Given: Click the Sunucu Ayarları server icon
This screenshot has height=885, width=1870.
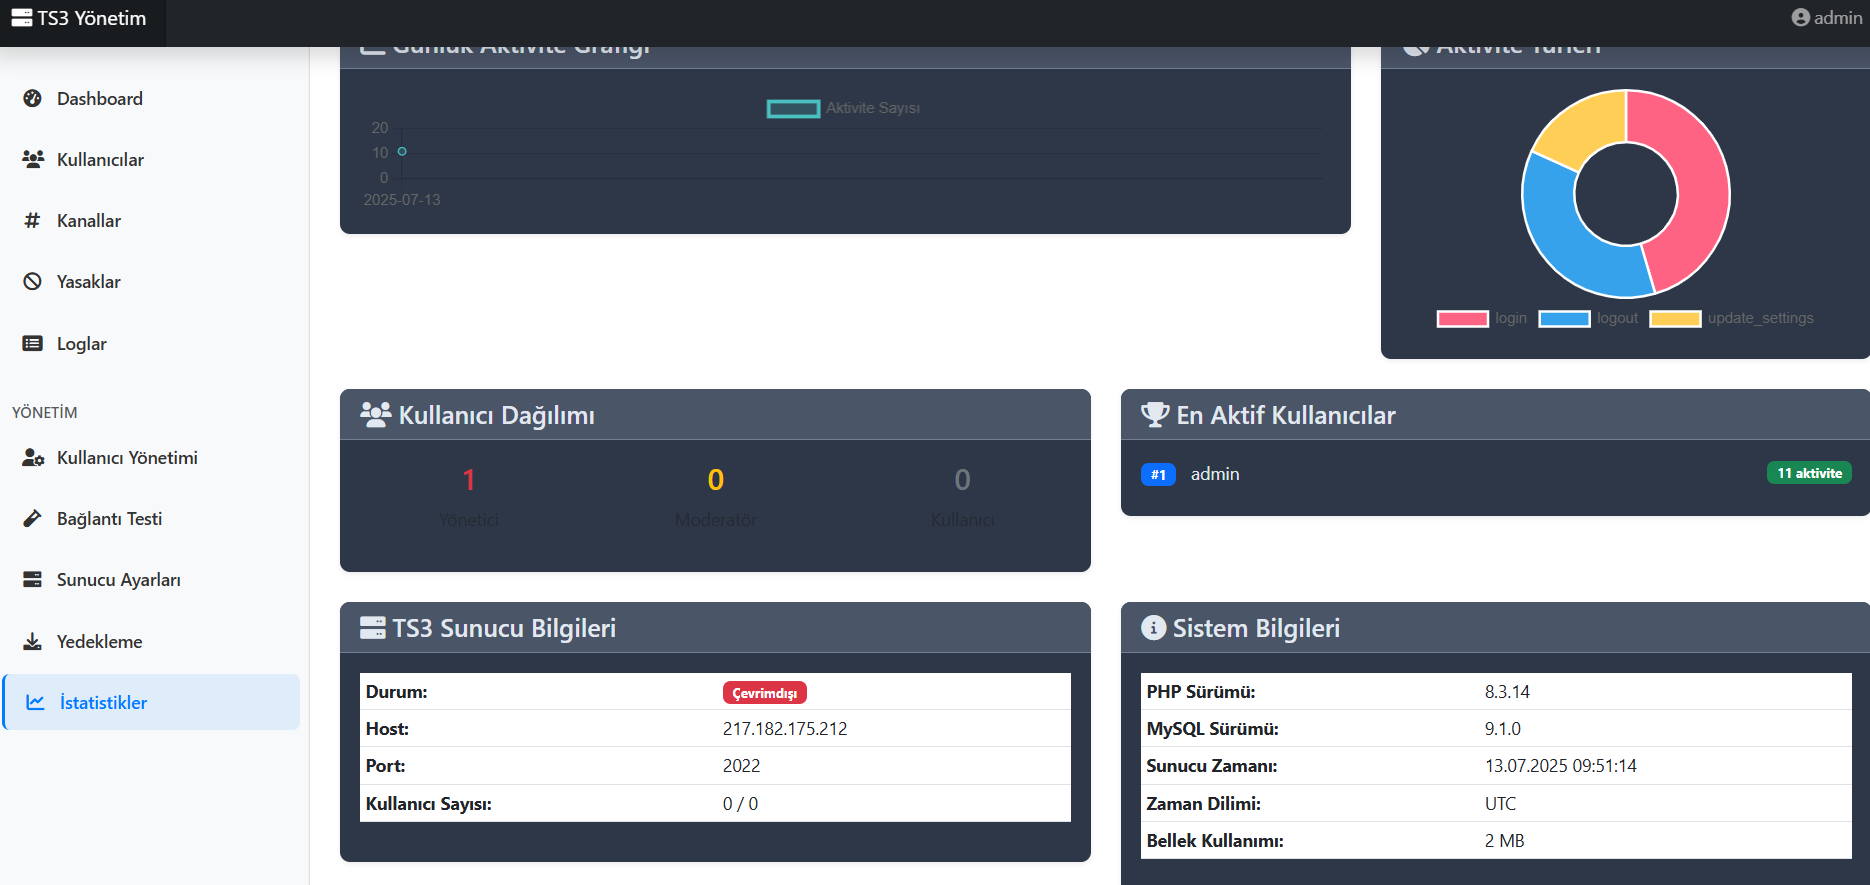Looking at the screenshot, I should [x=33, y=579].
